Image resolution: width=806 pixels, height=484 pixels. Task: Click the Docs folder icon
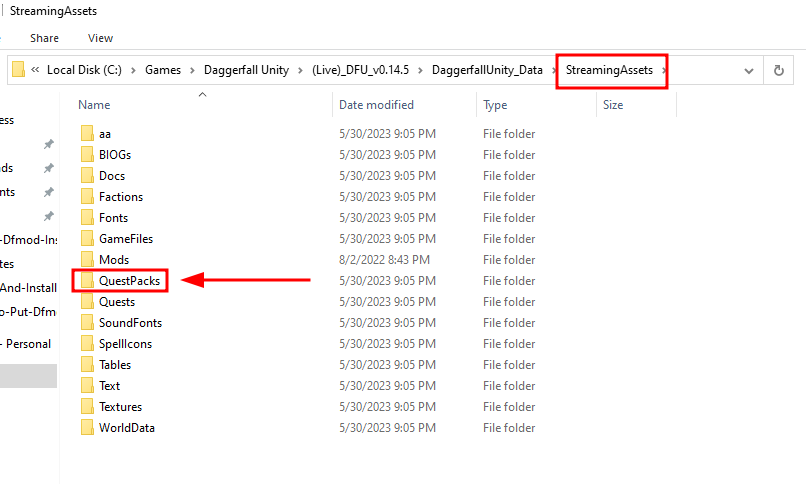click(x=87, y=176)
